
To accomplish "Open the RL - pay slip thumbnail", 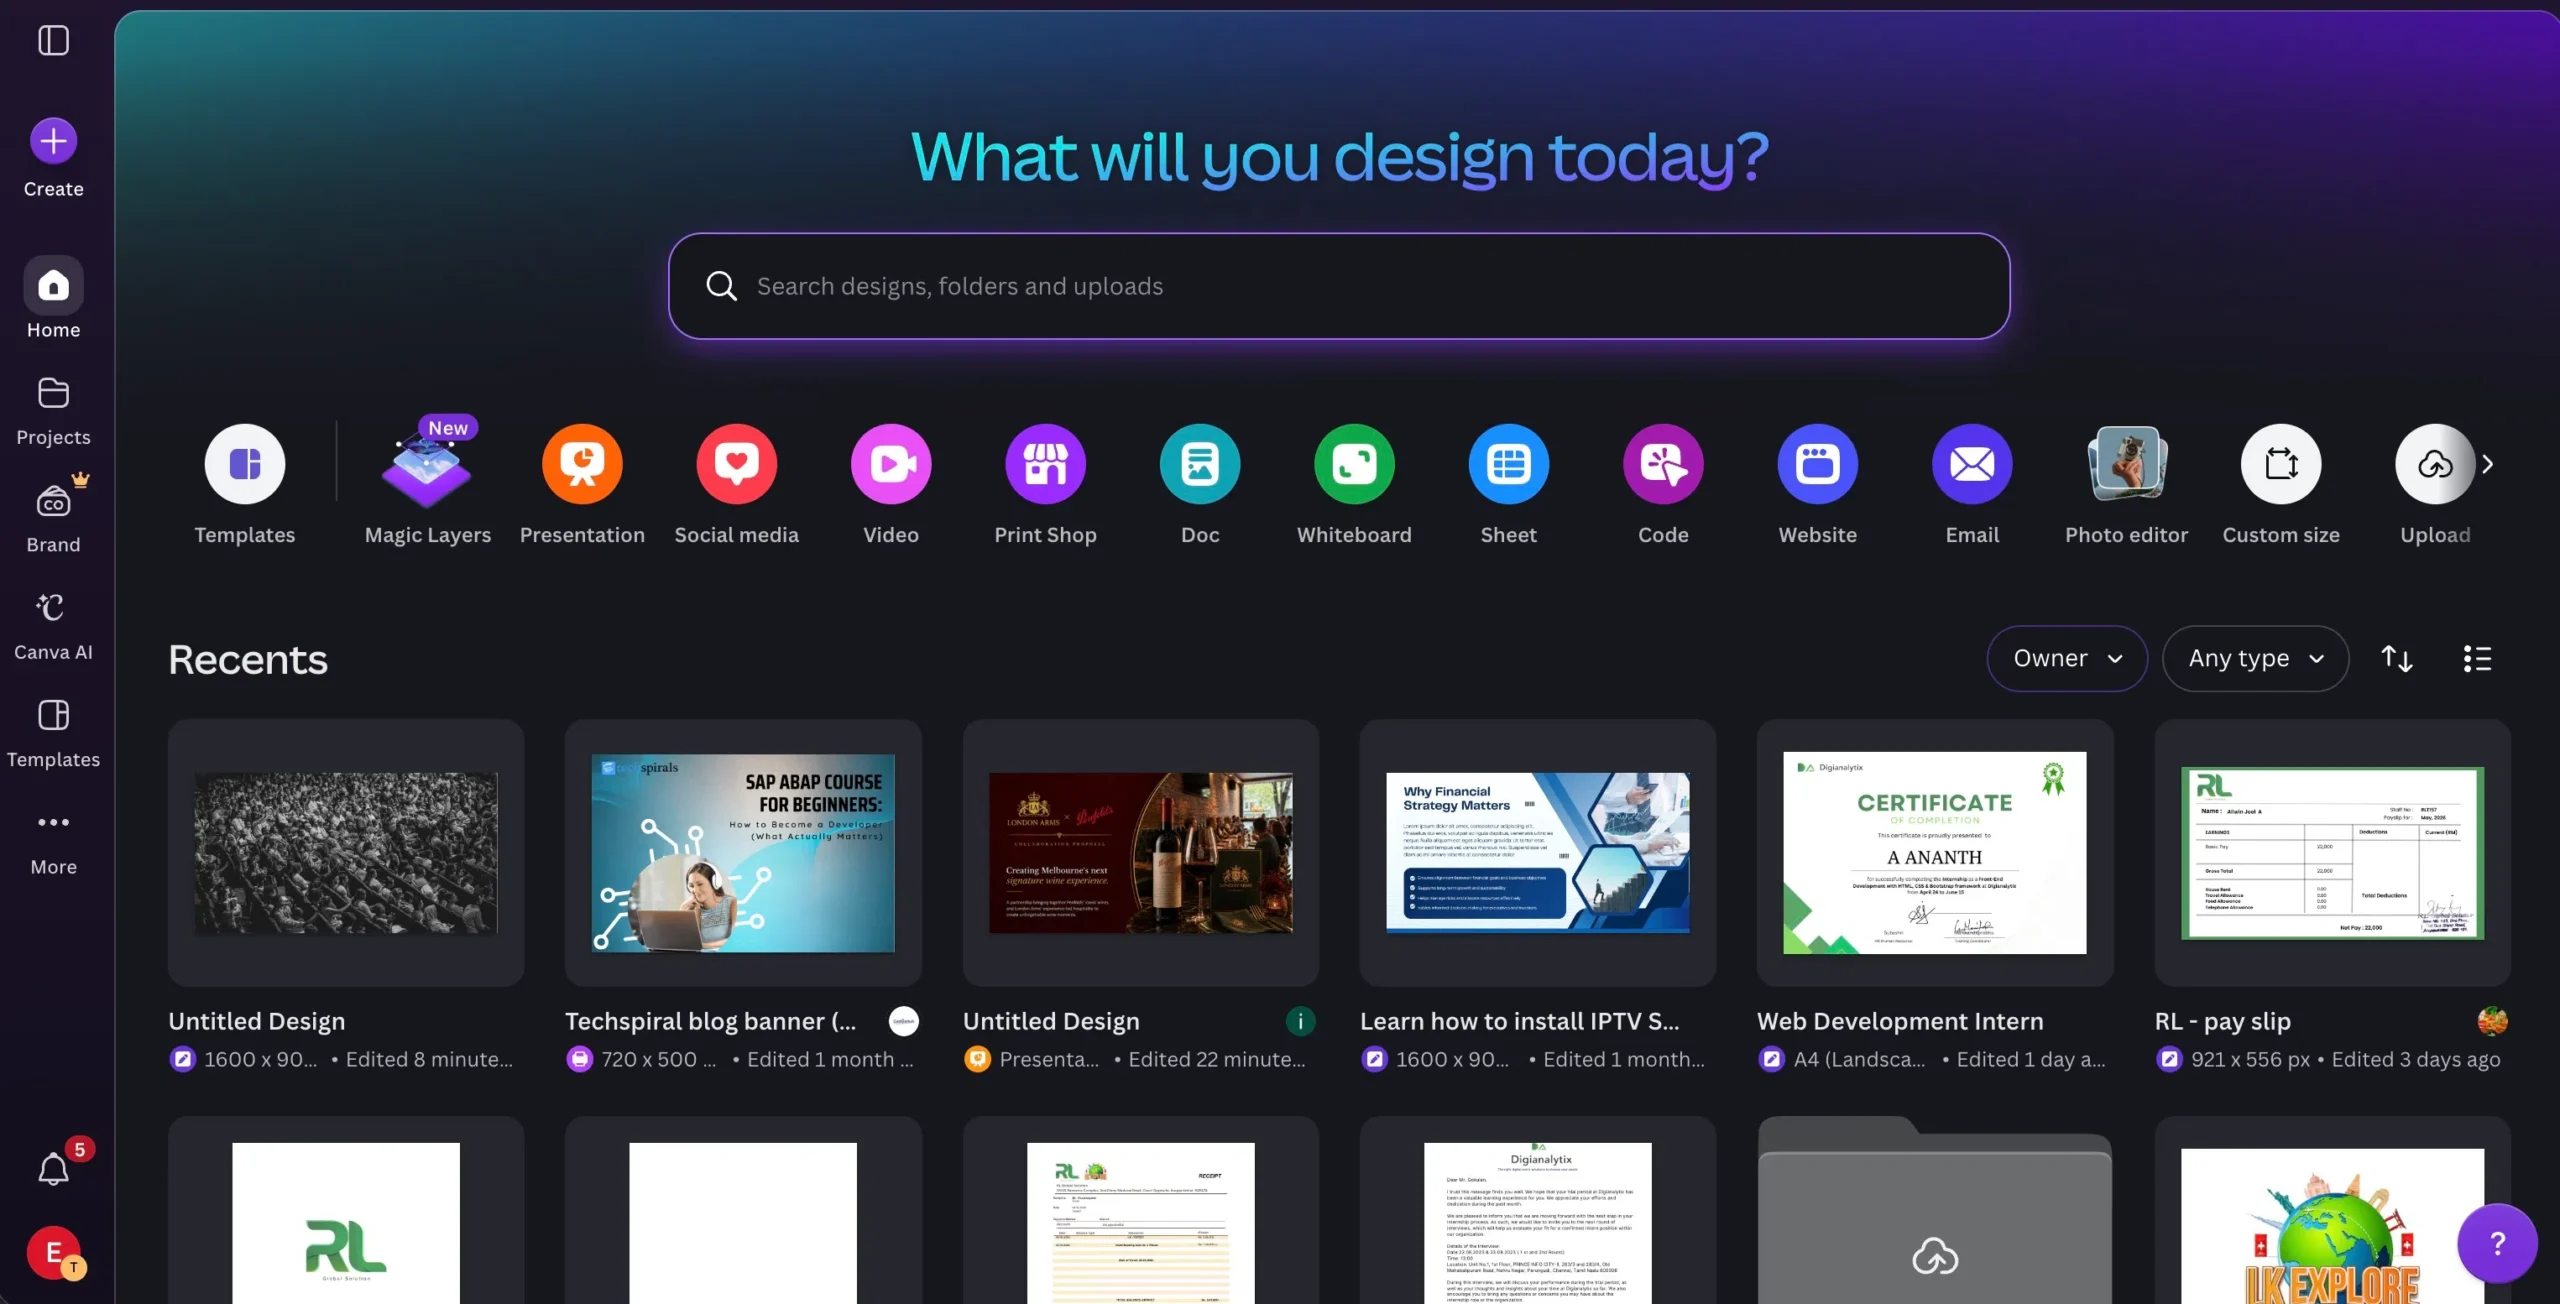I will [x=2332, y=852].
